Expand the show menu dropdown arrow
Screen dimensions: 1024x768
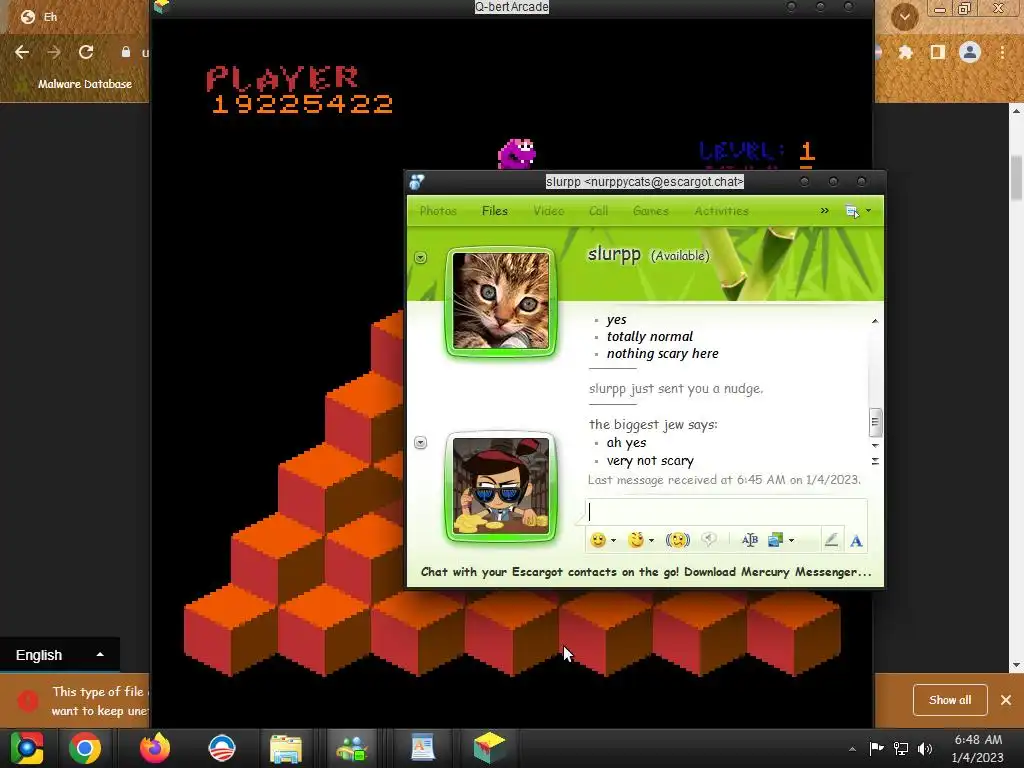(868, 211)
